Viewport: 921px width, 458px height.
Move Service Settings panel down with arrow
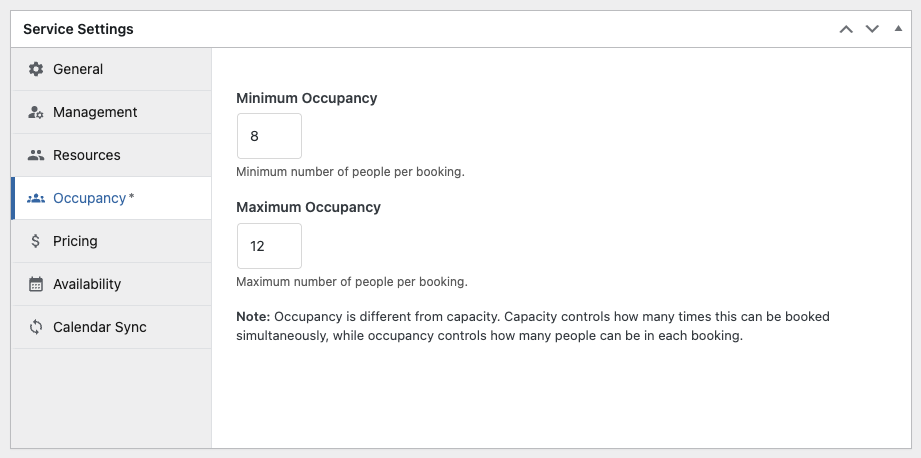[872, 29]
